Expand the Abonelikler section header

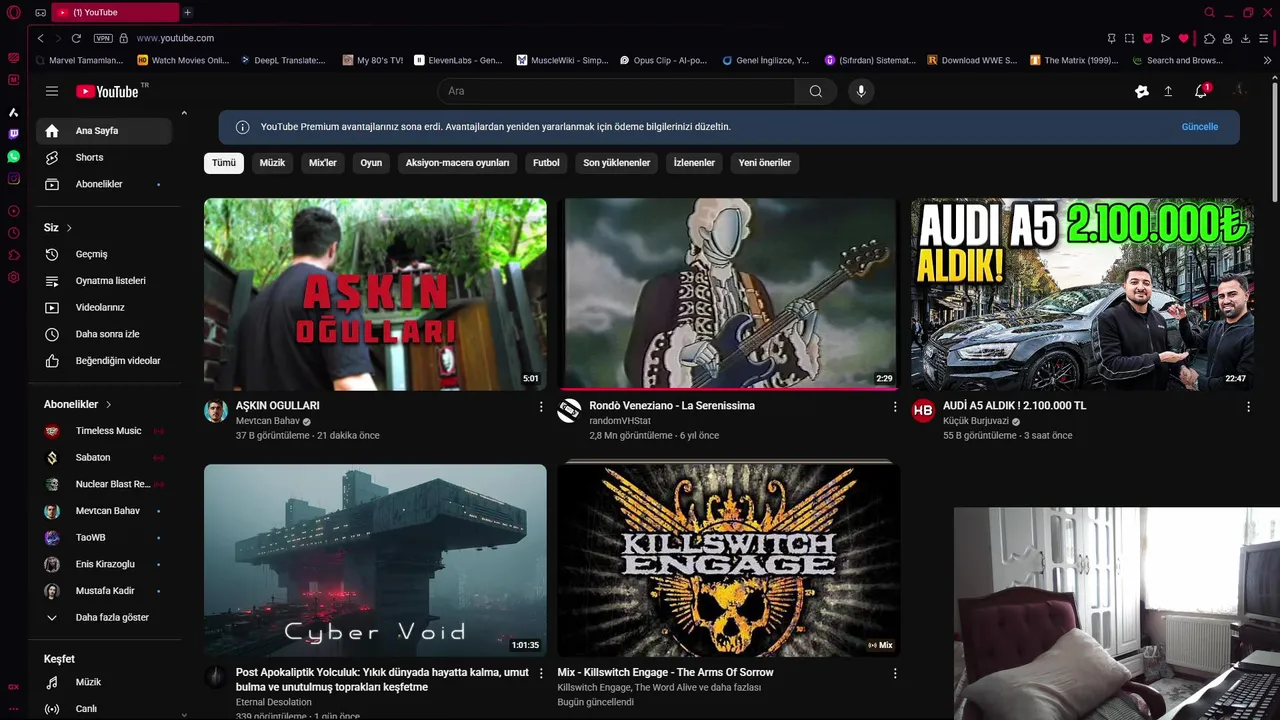click(x=78, y=404)
